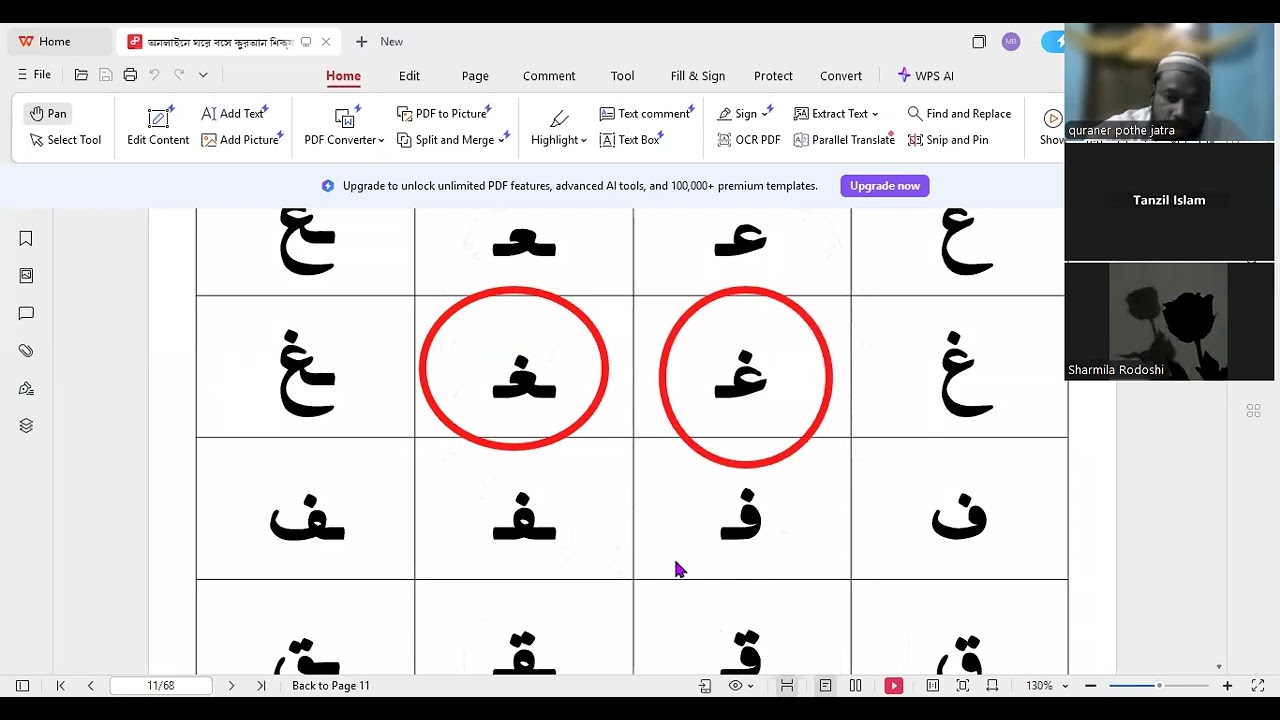Go to previous page

coord(91,686)
